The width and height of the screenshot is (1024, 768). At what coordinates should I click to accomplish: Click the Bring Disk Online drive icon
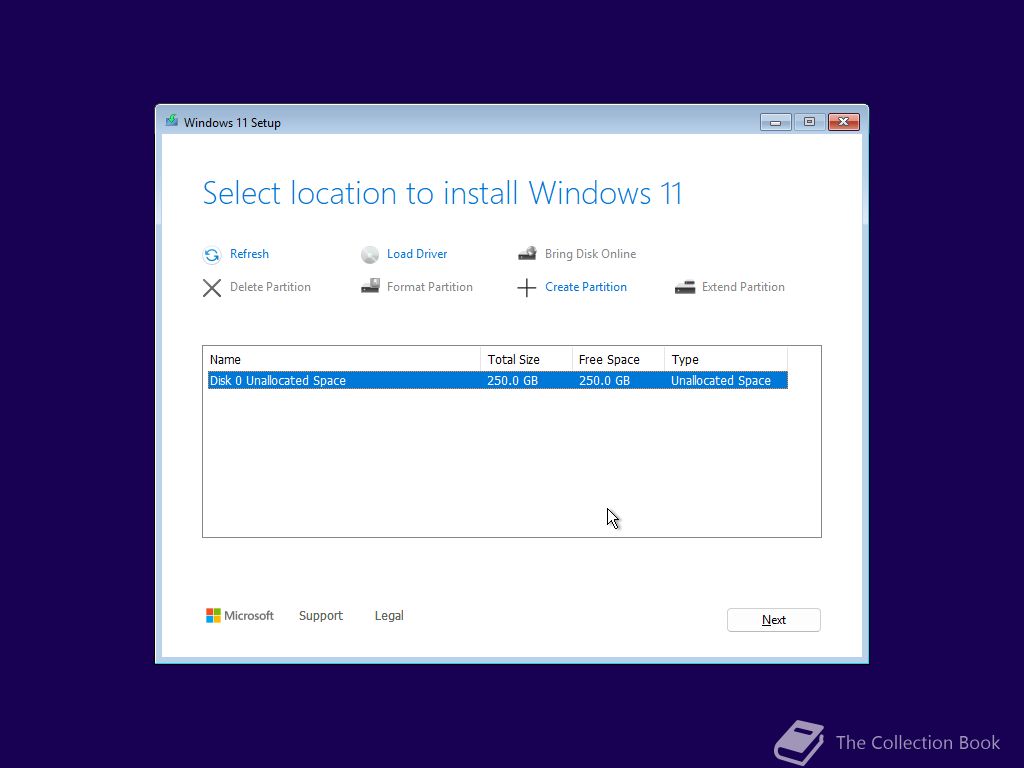[x=527, y=253]
